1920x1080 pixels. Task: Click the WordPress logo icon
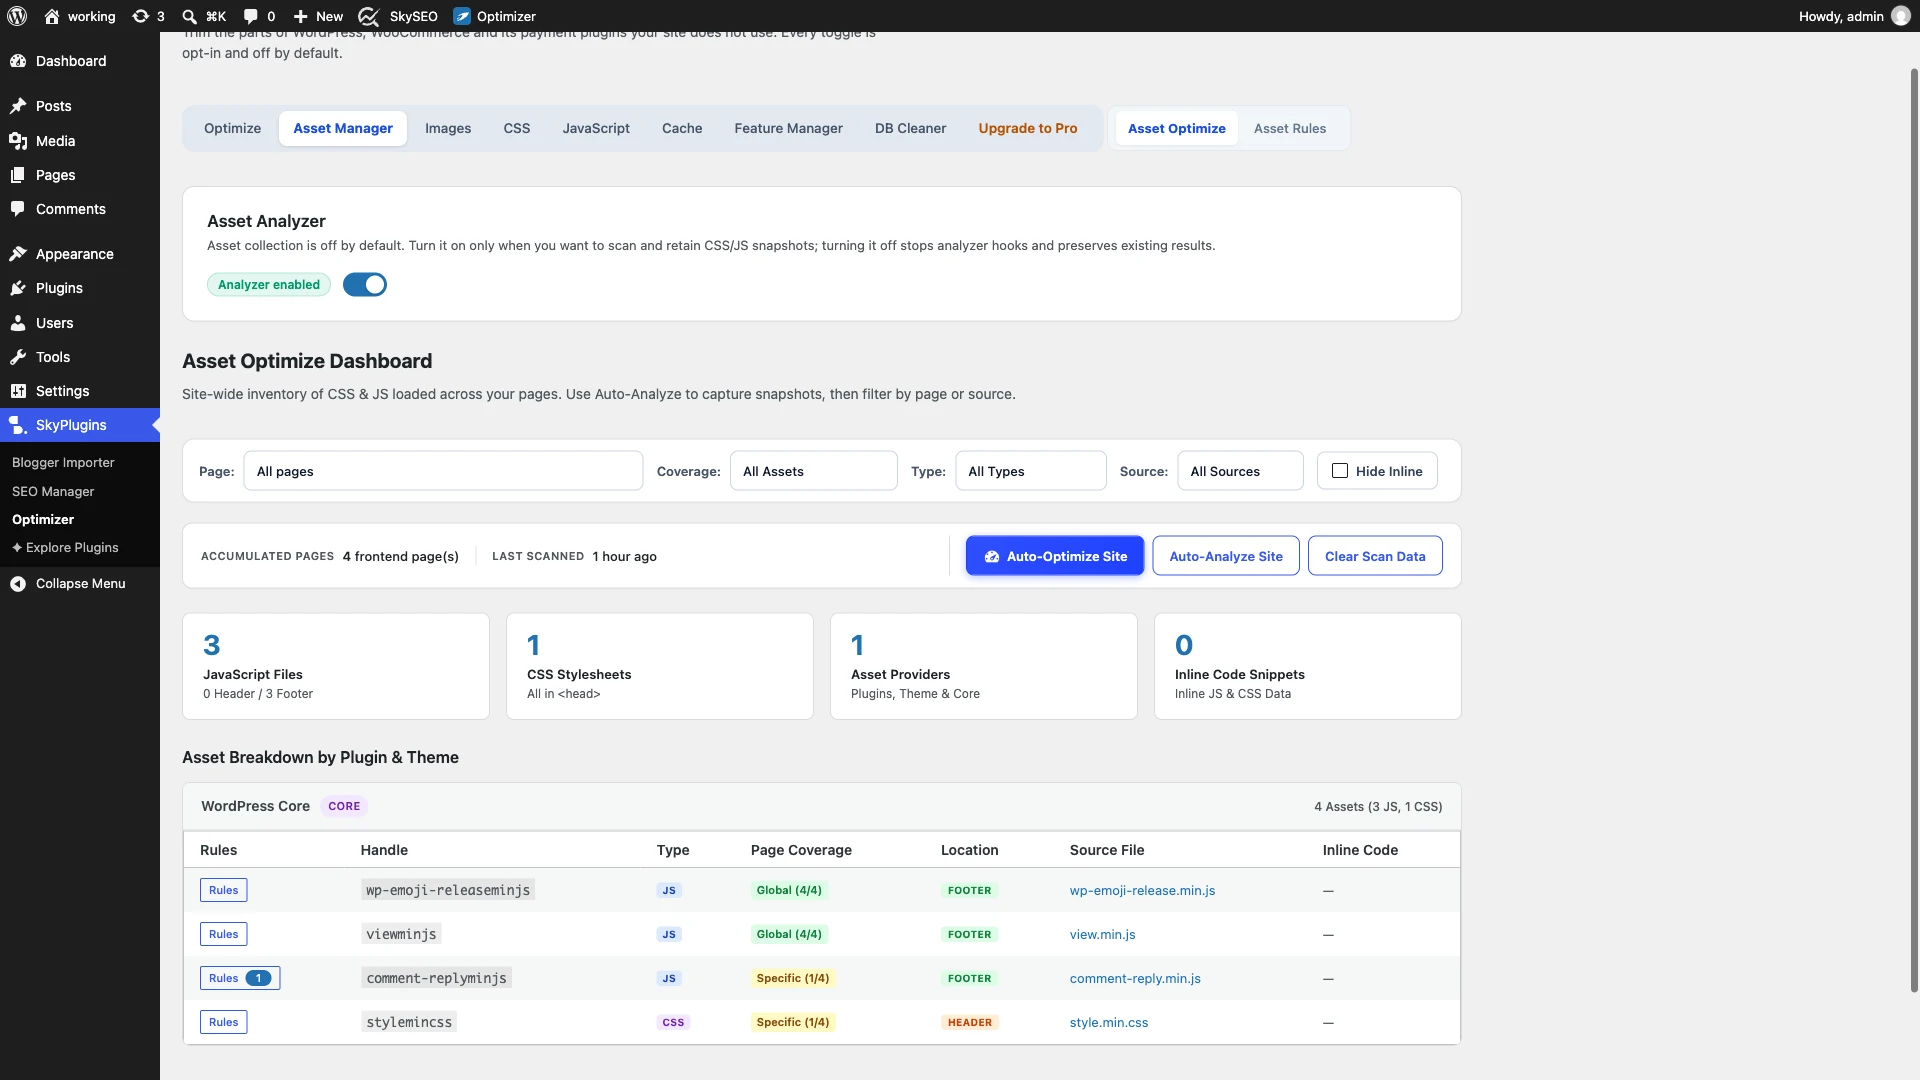click(x=17, y=16)
